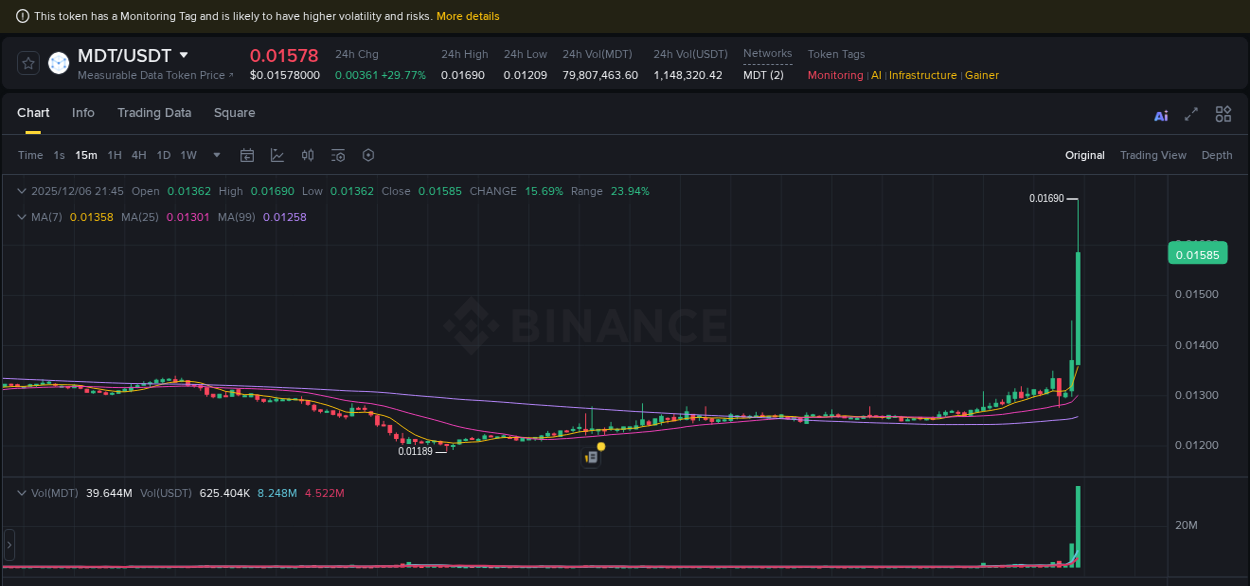Click the More details link
The height and width of the screenshot is (586, 1250).
[x=467, y=16]
